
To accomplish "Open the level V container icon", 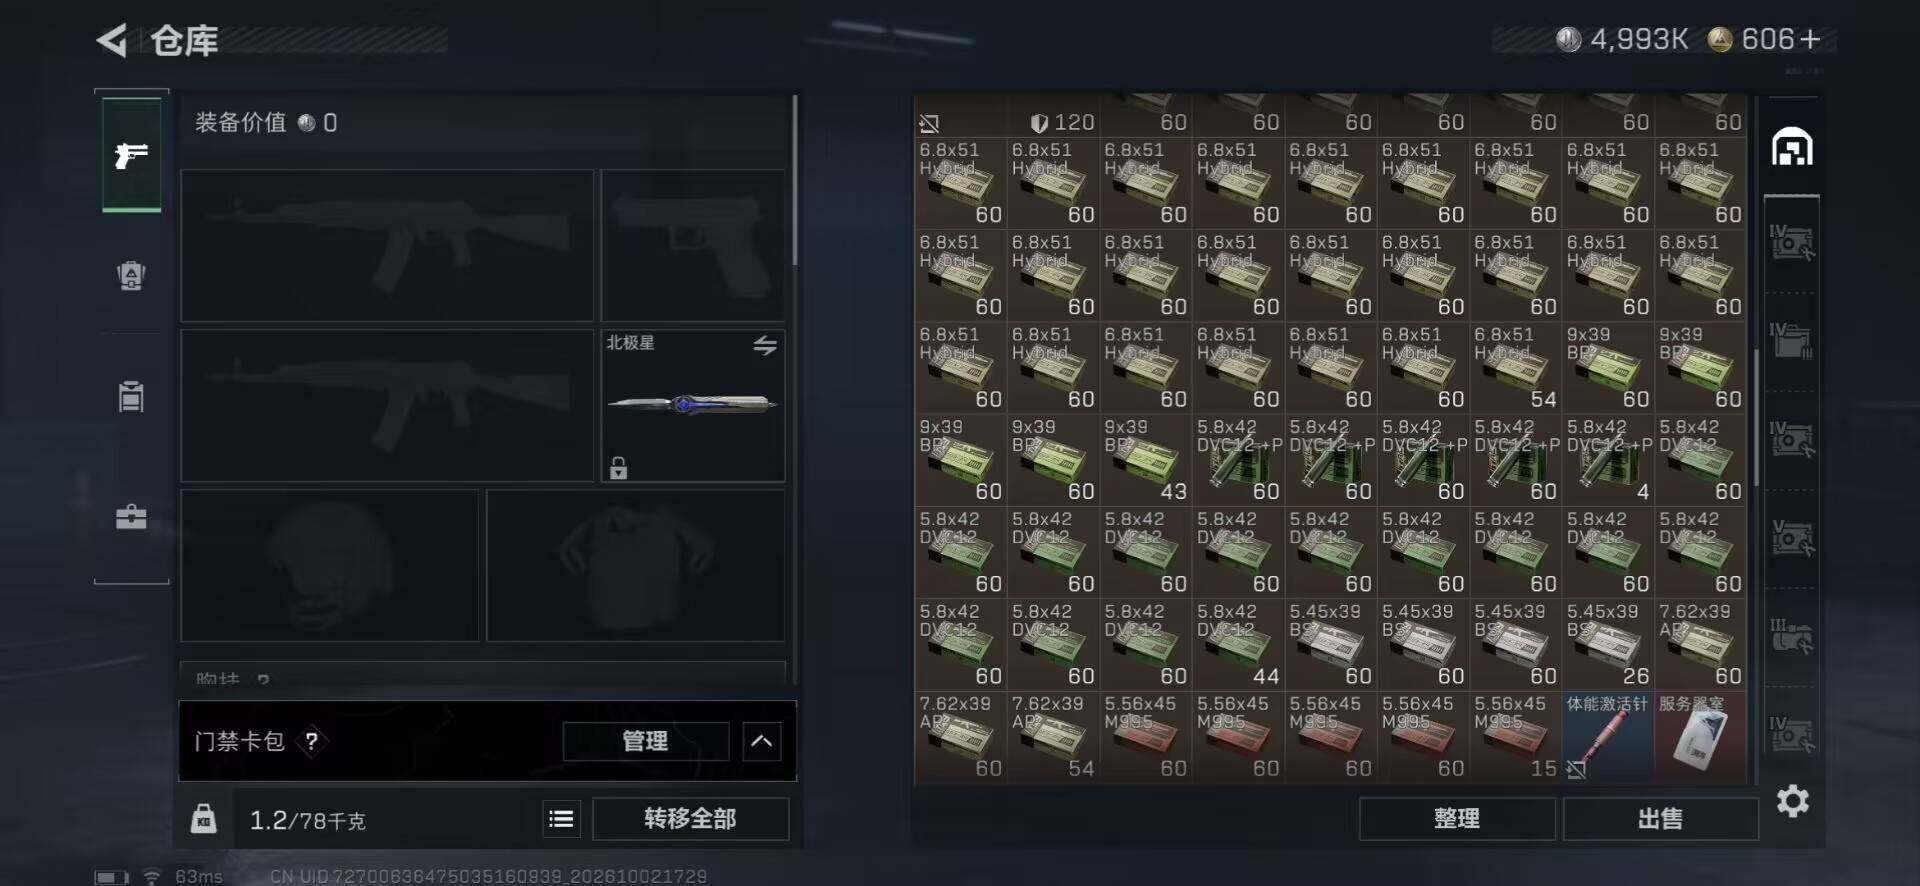I will point(1792,537).
